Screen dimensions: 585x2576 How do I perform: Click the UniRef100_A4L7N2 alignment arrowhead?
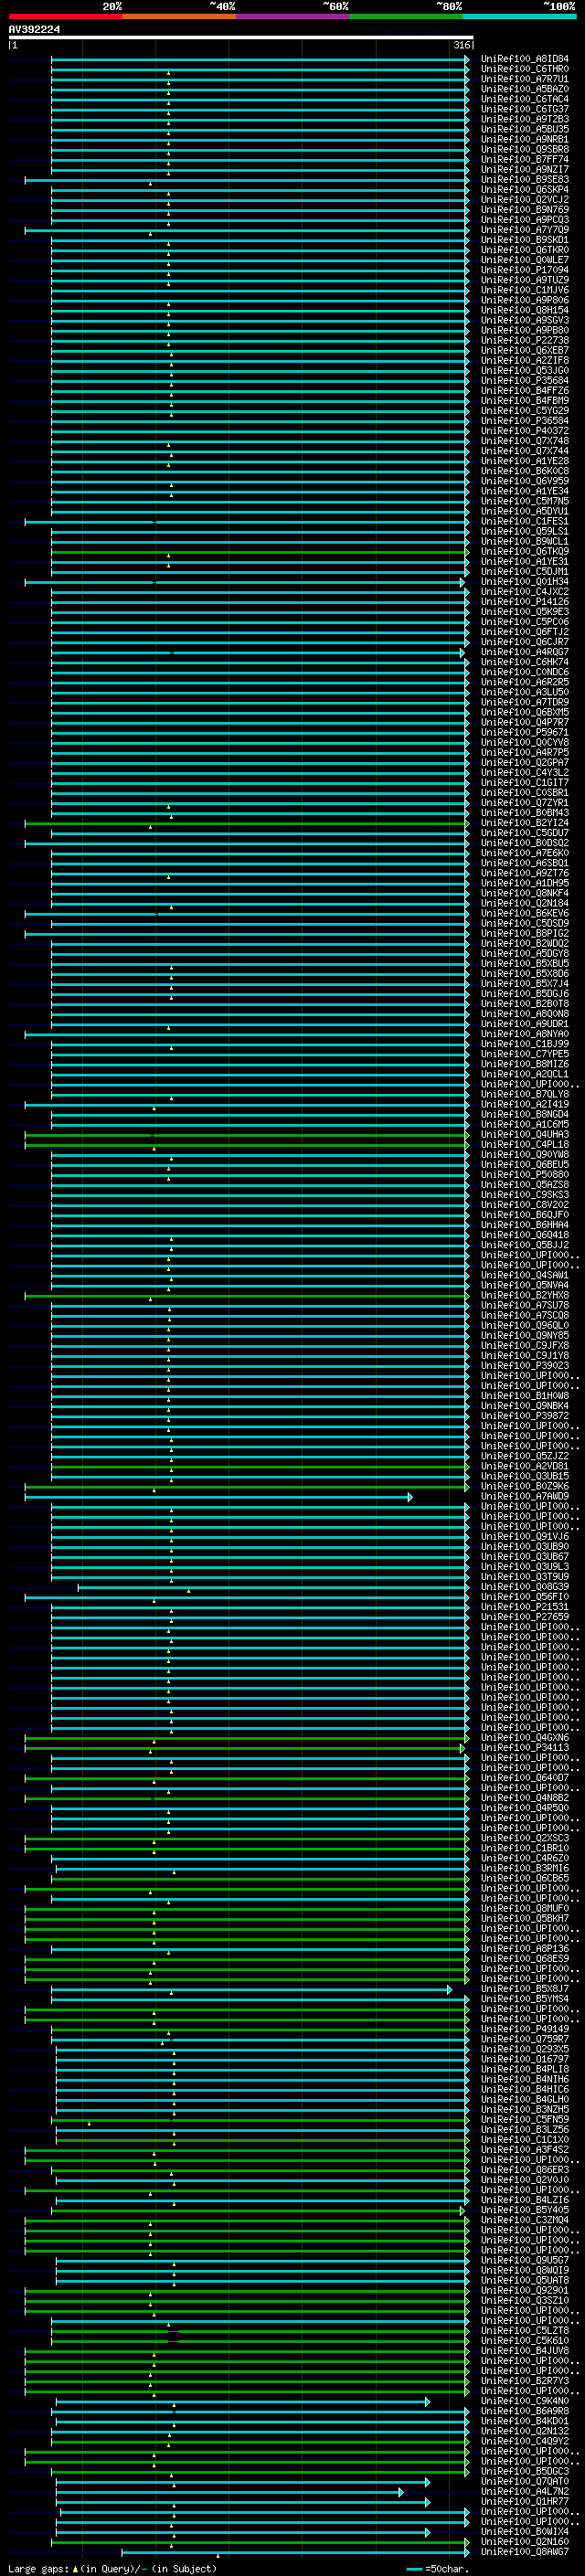[401, 2492]
